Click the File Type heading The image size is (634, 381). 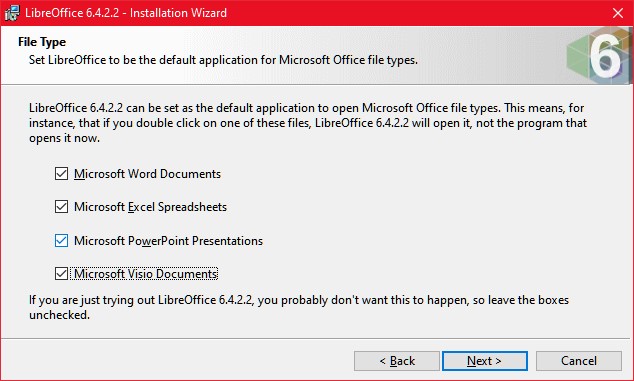(x=42, y=42)
